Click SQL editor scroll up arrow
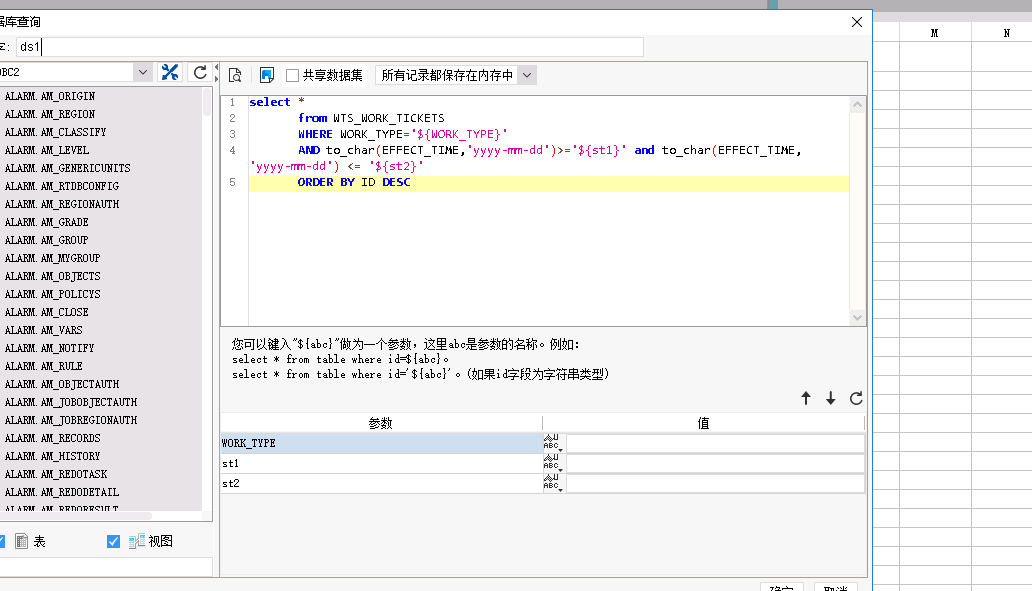The width and height of the screenshot is (1032, 591). pos(857,104)
